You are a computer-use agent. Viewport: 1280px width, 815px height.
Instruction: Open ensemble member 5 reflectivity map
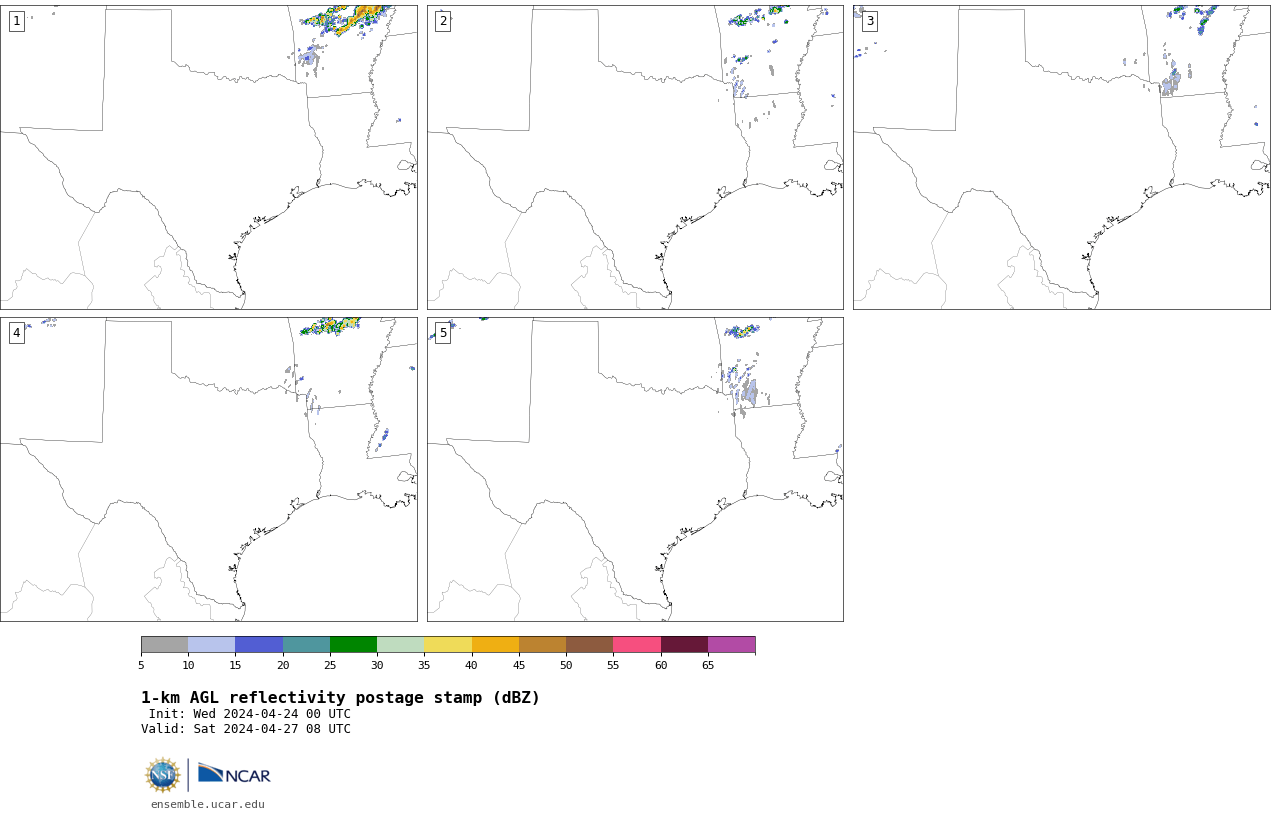click(635, 469)
